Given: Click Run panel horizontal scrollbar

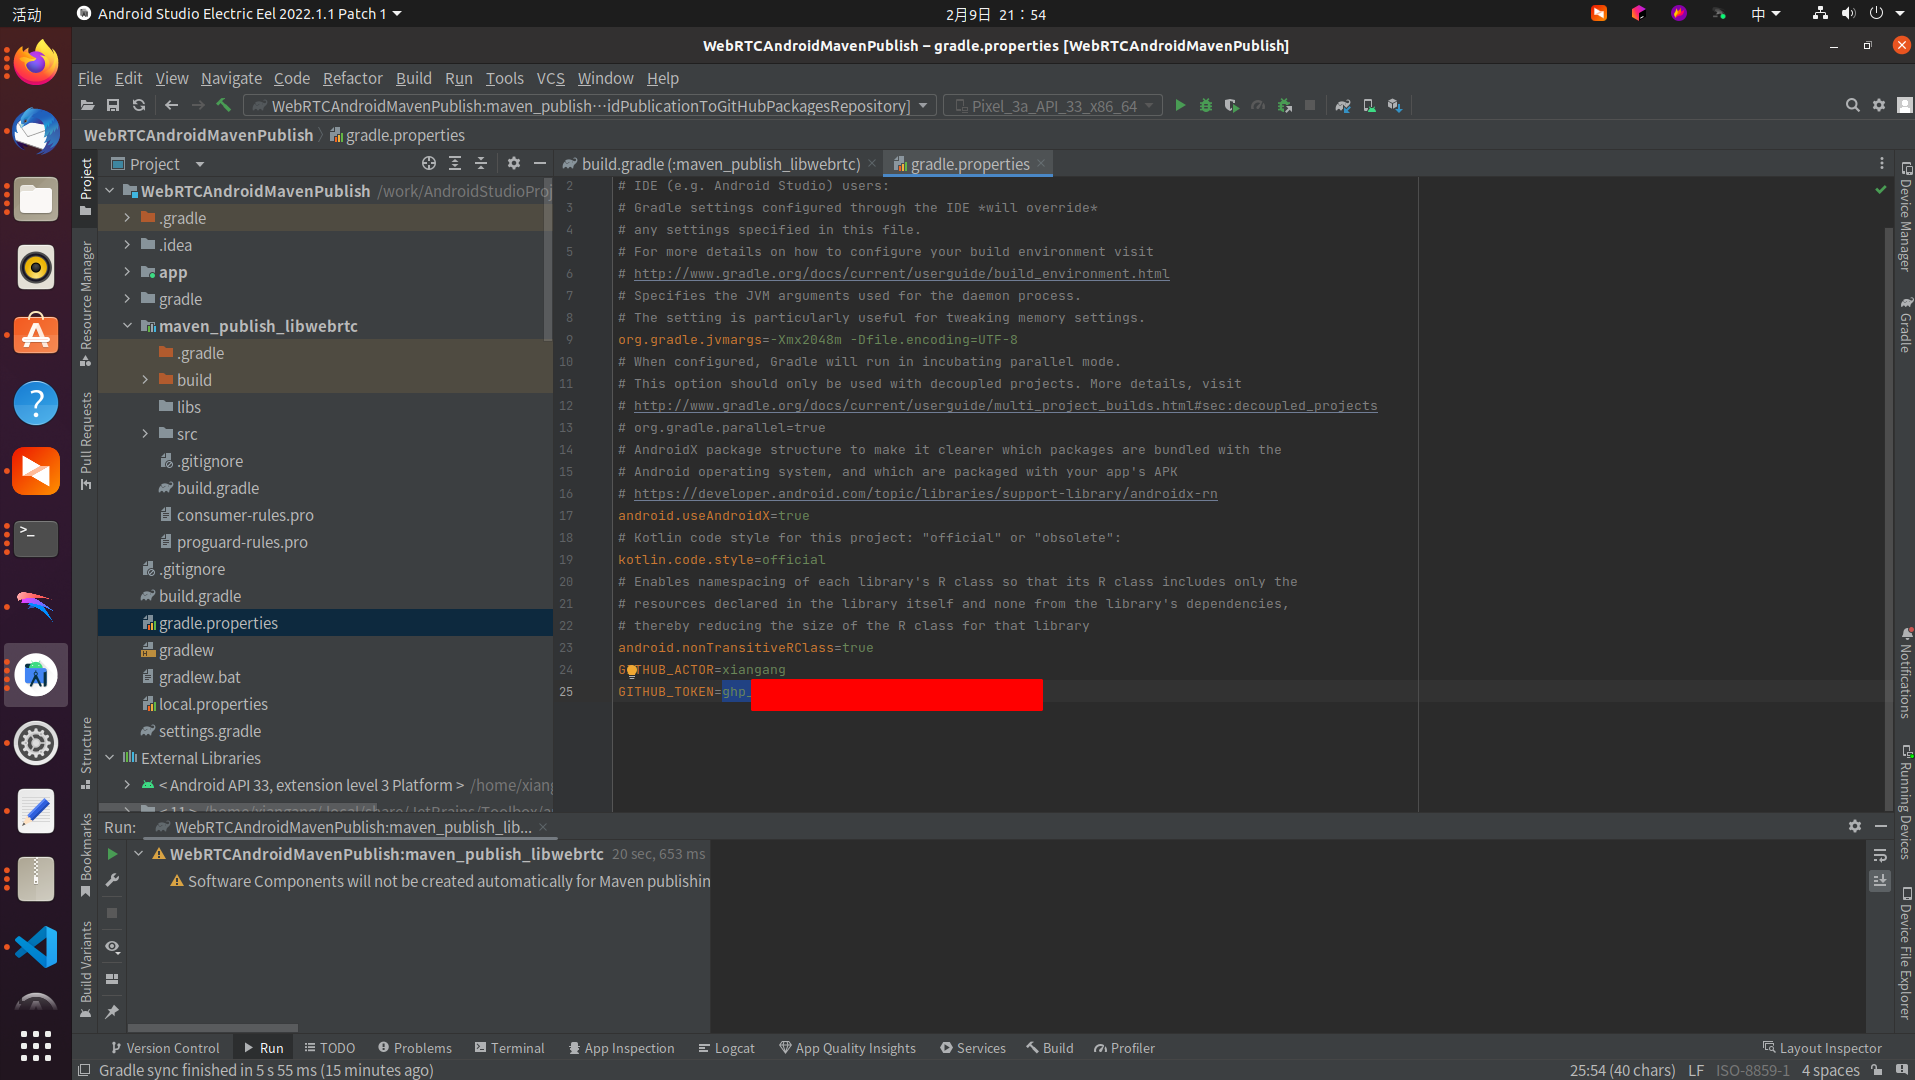Looking at the screenshot, I should (212, 1027).
